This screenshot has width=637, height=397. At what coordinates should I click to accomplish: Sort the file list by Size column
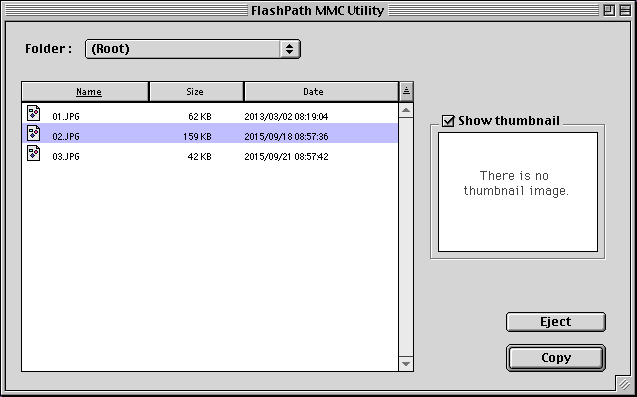click(197, 91)
